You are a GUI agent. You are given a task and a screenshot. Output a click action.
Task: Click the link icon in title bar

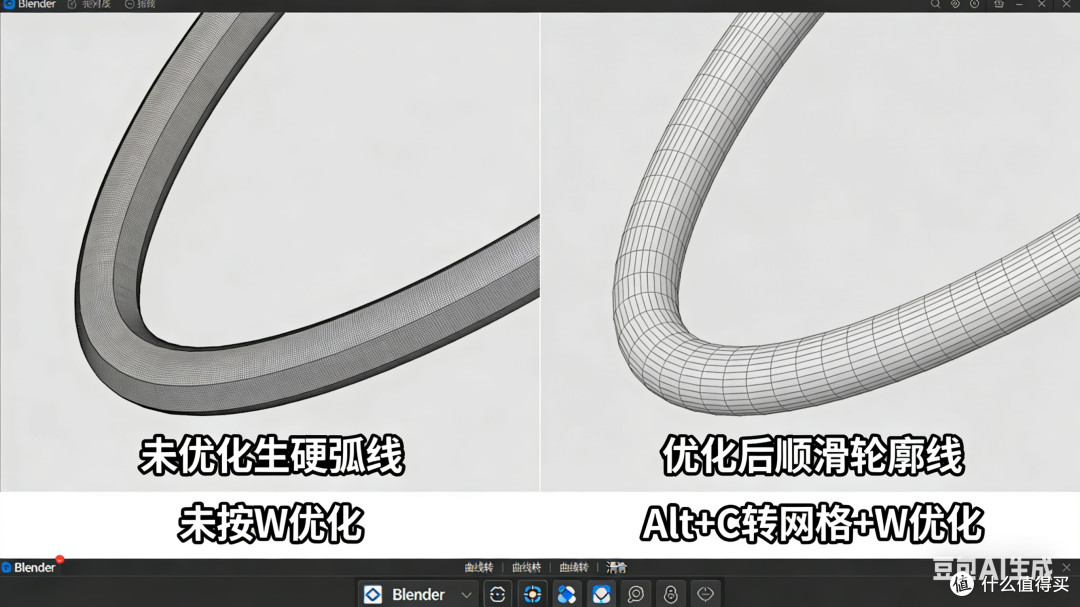(955, 4)
